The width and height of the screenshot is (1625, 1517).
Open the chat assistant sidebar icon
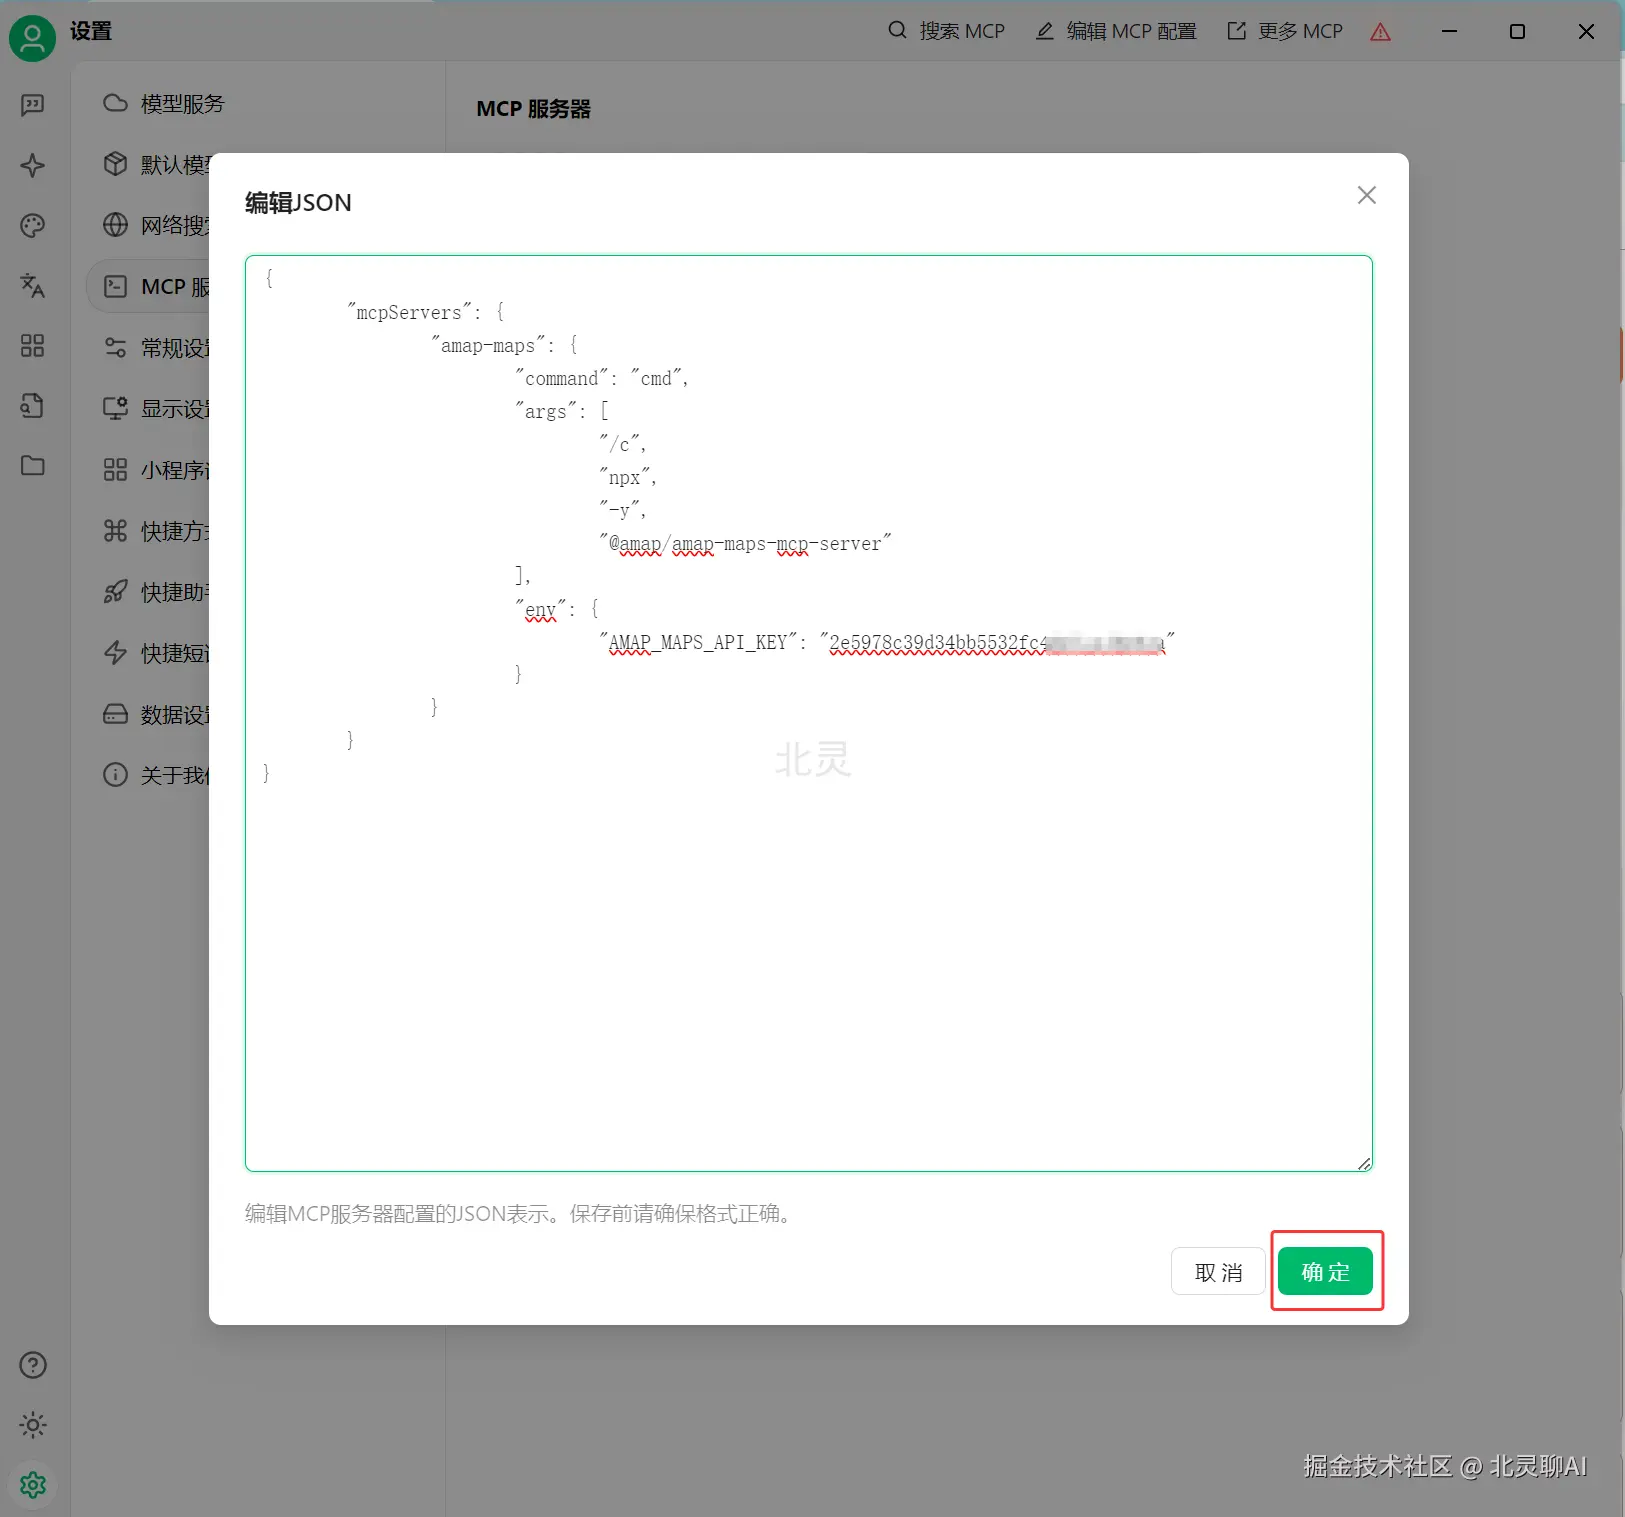pyautogui.click(x=33, y=105)
